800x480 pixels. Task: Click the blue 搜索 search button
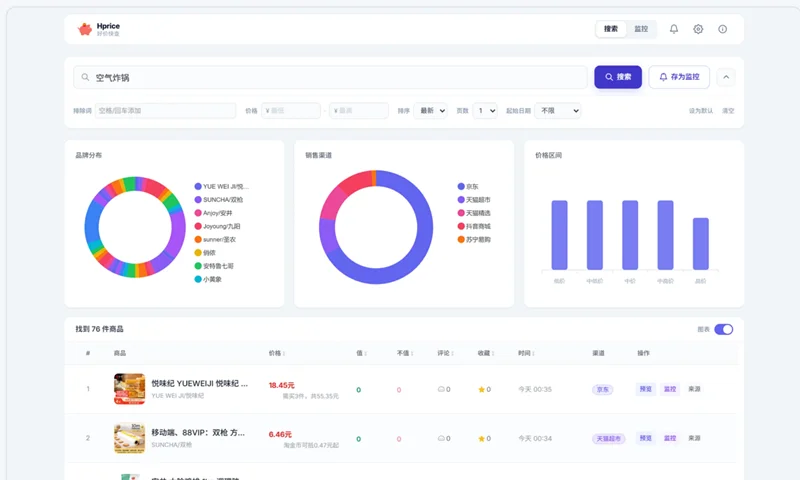click(x=618, y=77)
